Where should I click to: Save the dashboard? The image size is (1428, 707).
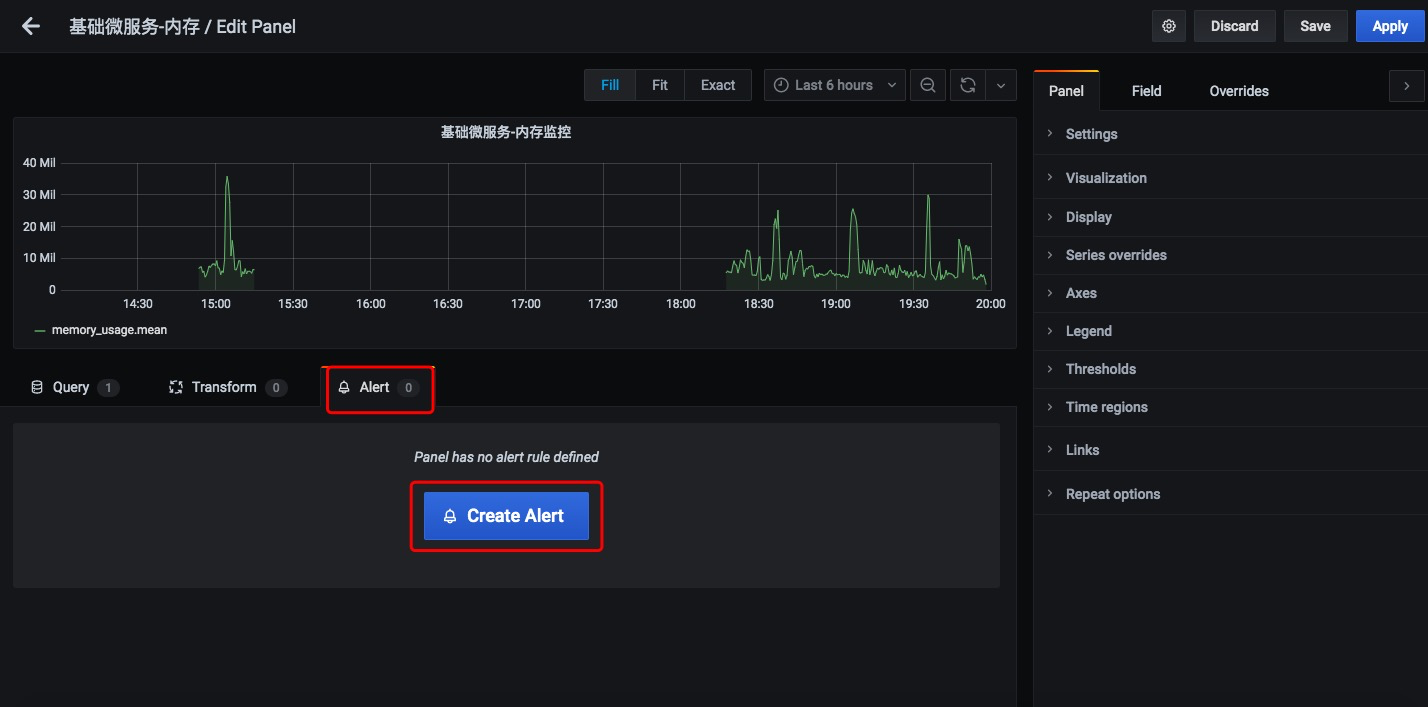[x=1316, y=26]
